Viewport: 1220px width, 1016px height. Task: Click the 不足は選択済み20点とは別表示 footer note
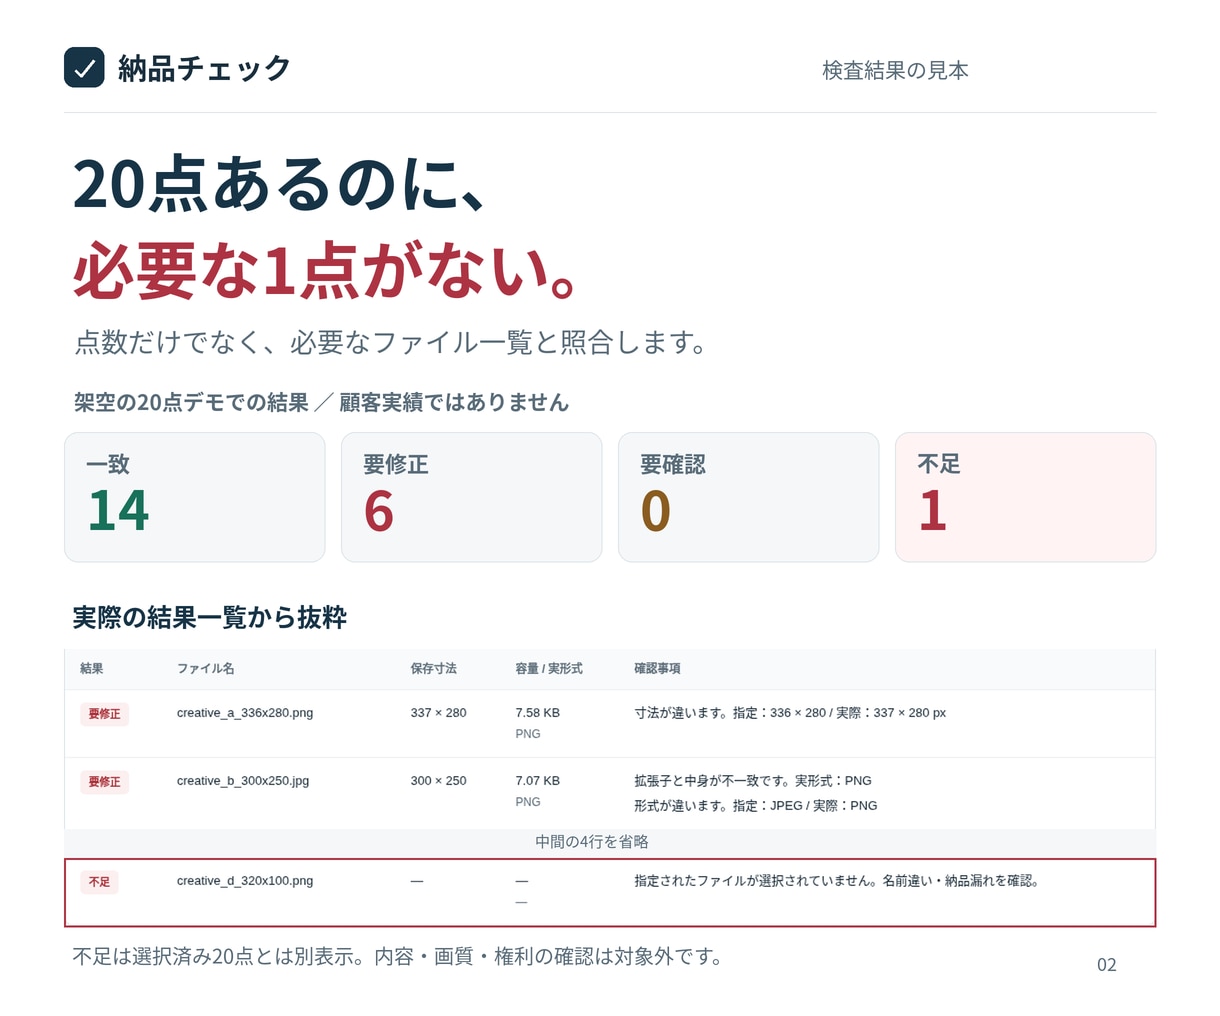click(x=398, y=957)
